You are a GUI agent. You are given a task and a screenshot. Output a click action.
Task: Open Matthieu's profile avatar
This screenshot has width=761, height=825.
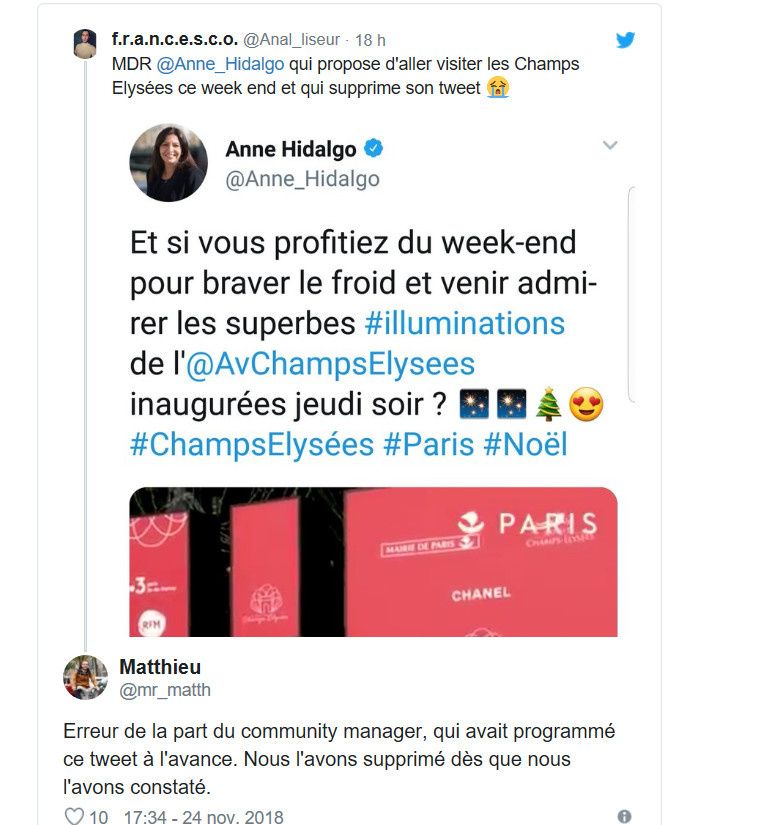click(85, 677)
